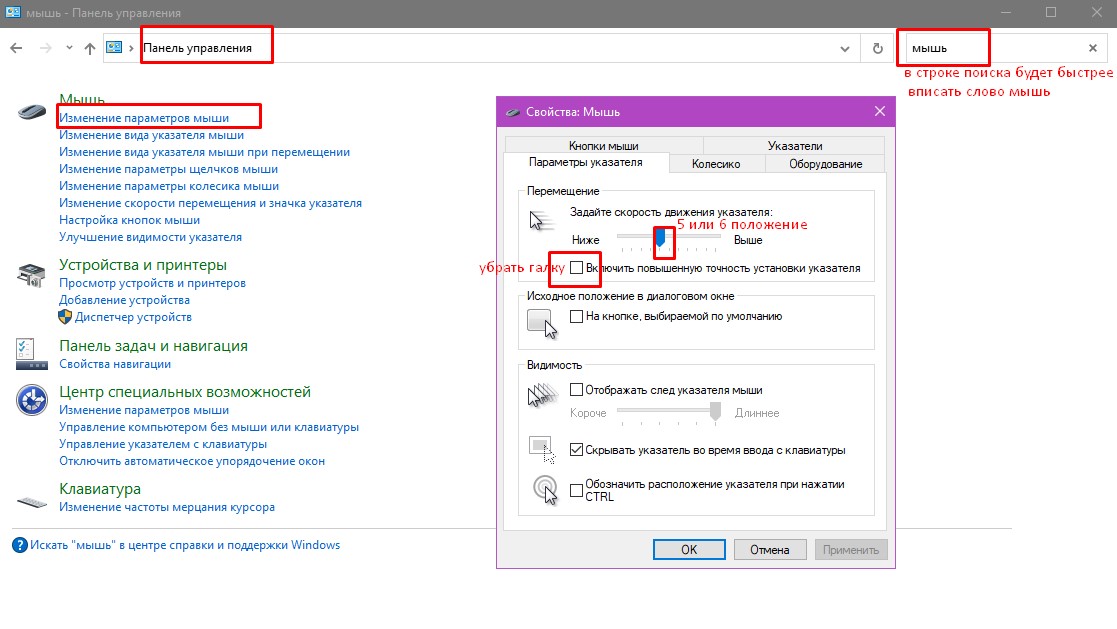1117x629 pixels.
Task: Enable display pointer trails checkbox
Action: point(576,390)
